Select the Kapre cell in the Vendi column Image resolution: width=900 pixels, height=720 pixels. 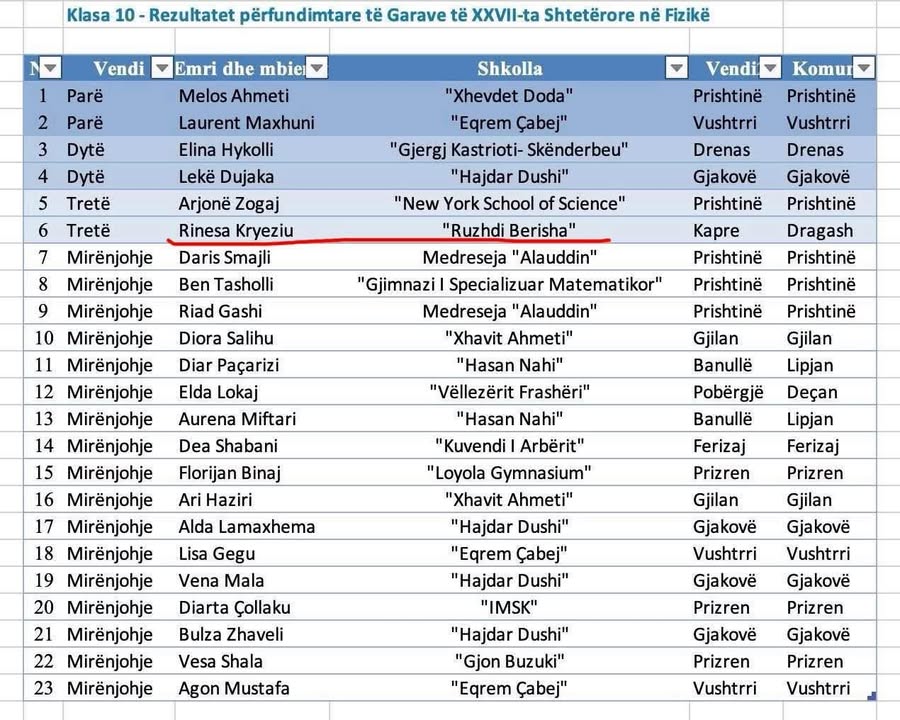click(x=716, y=231)
